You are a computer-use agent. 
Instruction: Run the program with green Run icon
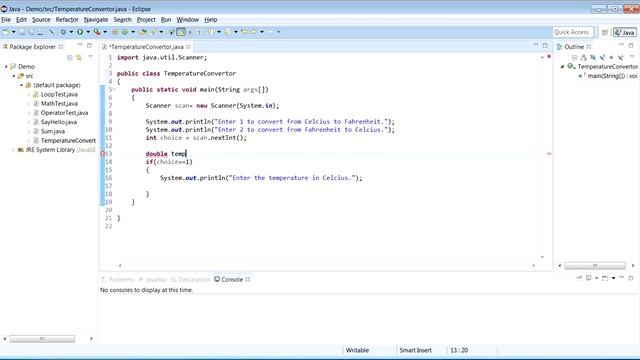point(80,32)
